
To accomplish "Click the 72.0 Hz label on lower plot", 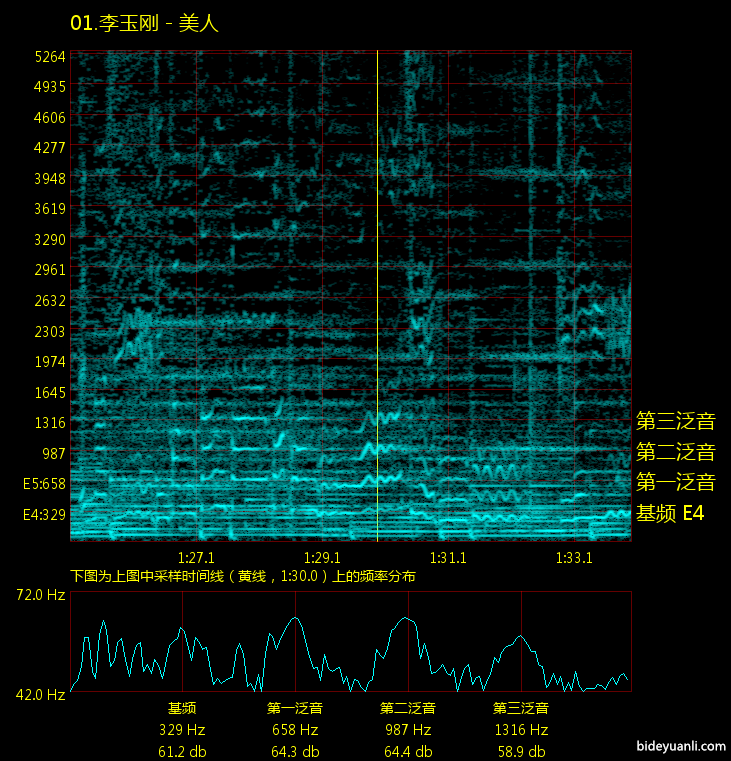I will click(40, 595).
